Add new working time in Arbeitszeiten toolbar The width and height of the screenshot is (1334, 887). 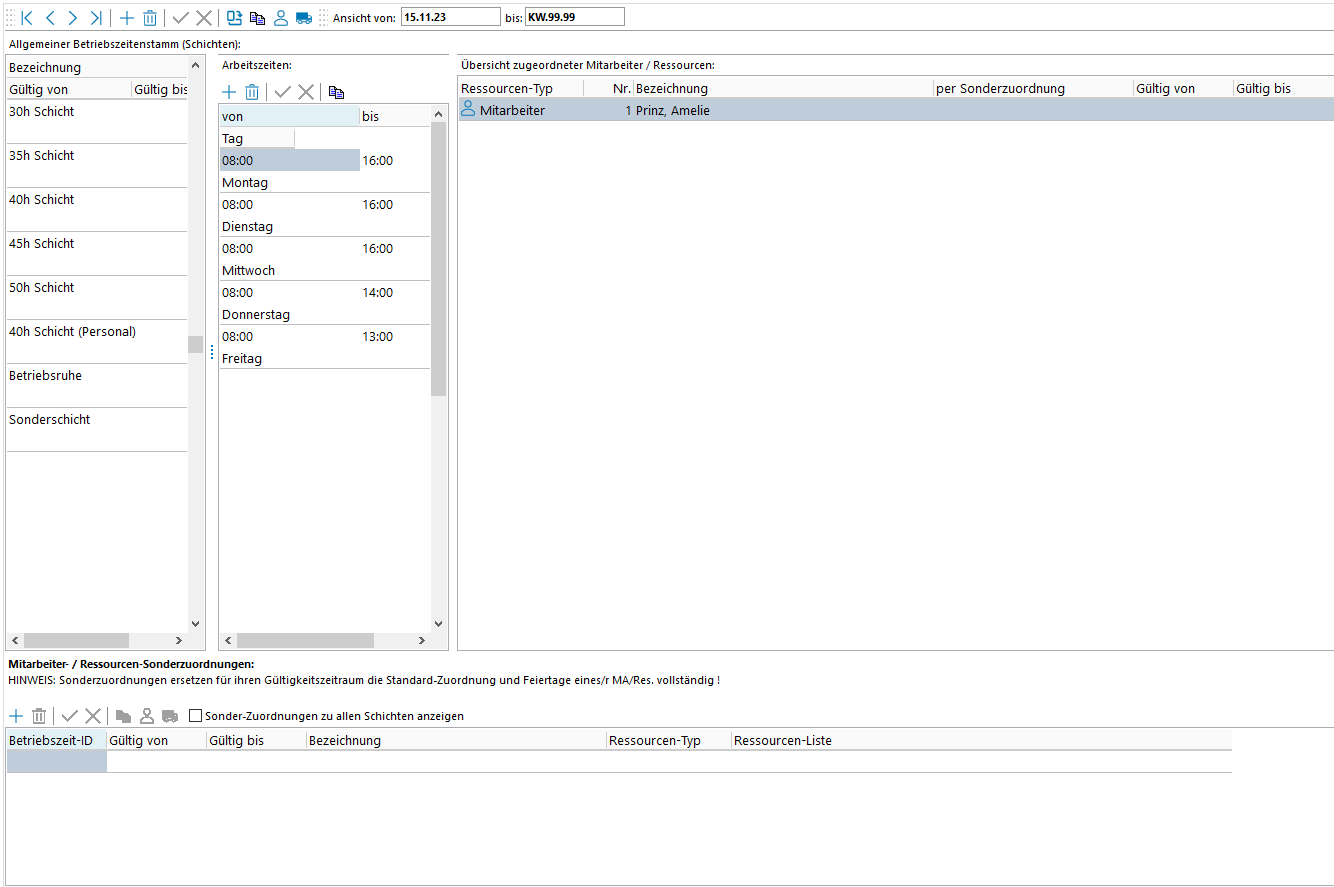coord(229,92)
